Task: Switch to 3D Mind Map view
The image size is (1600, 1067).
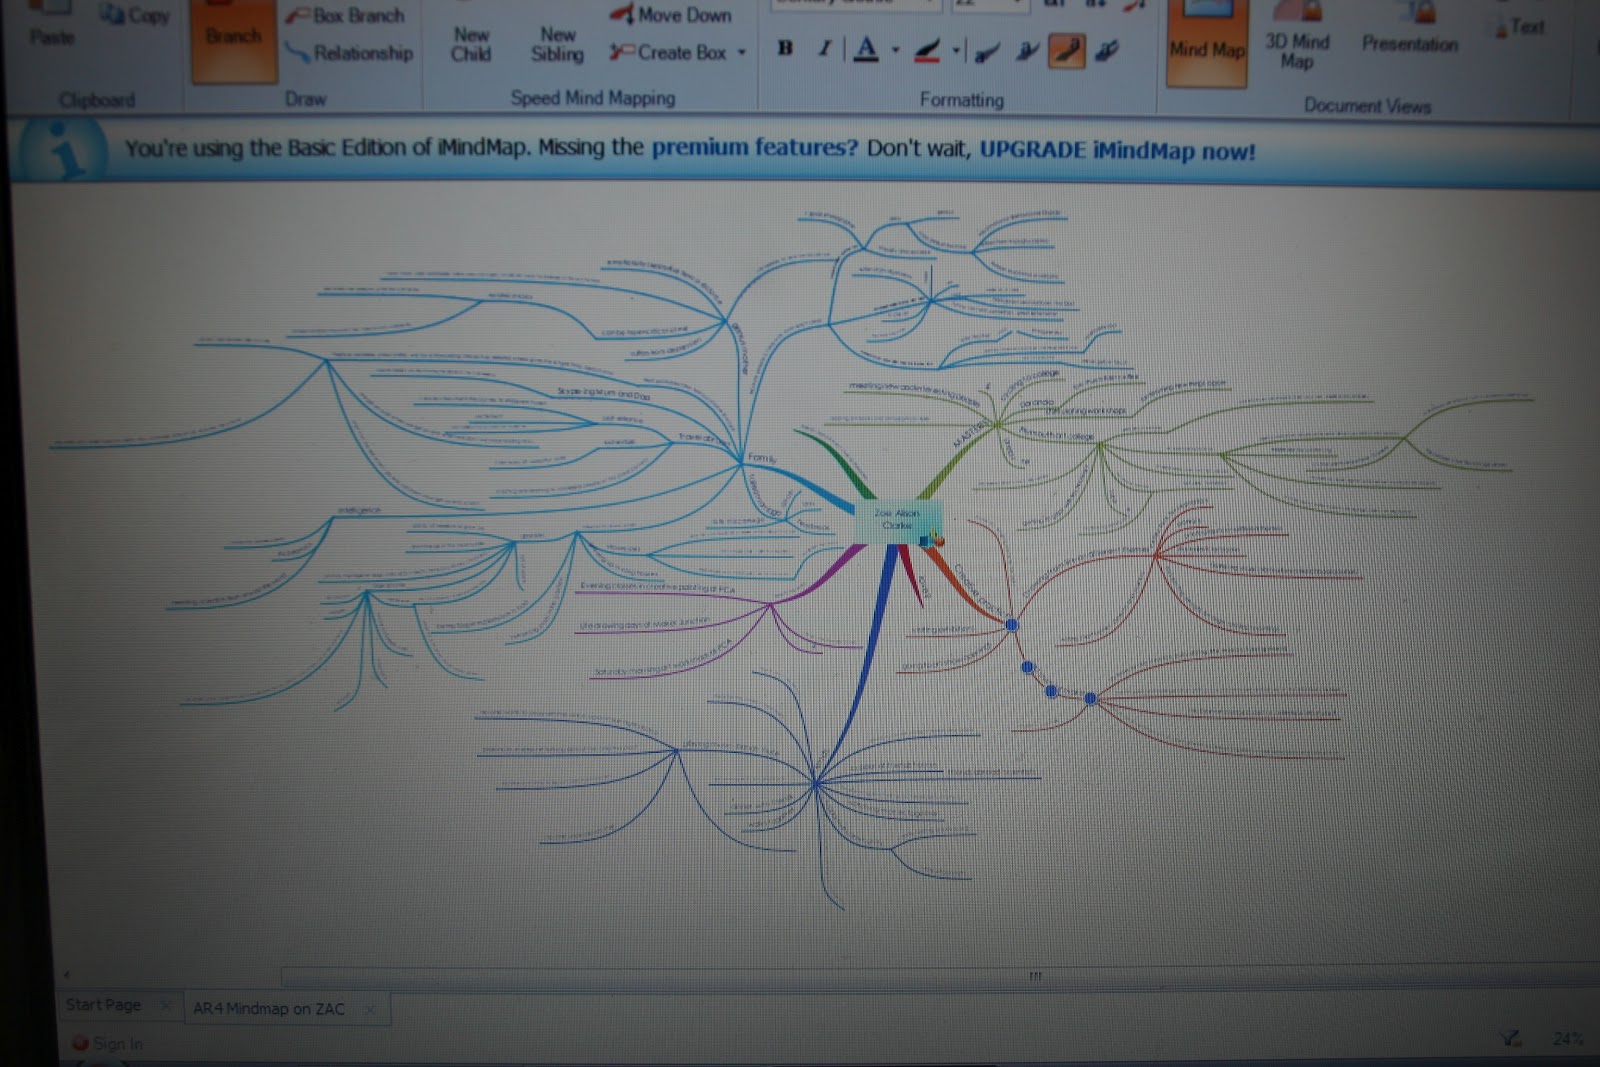Action: (x=1298, y=48)
